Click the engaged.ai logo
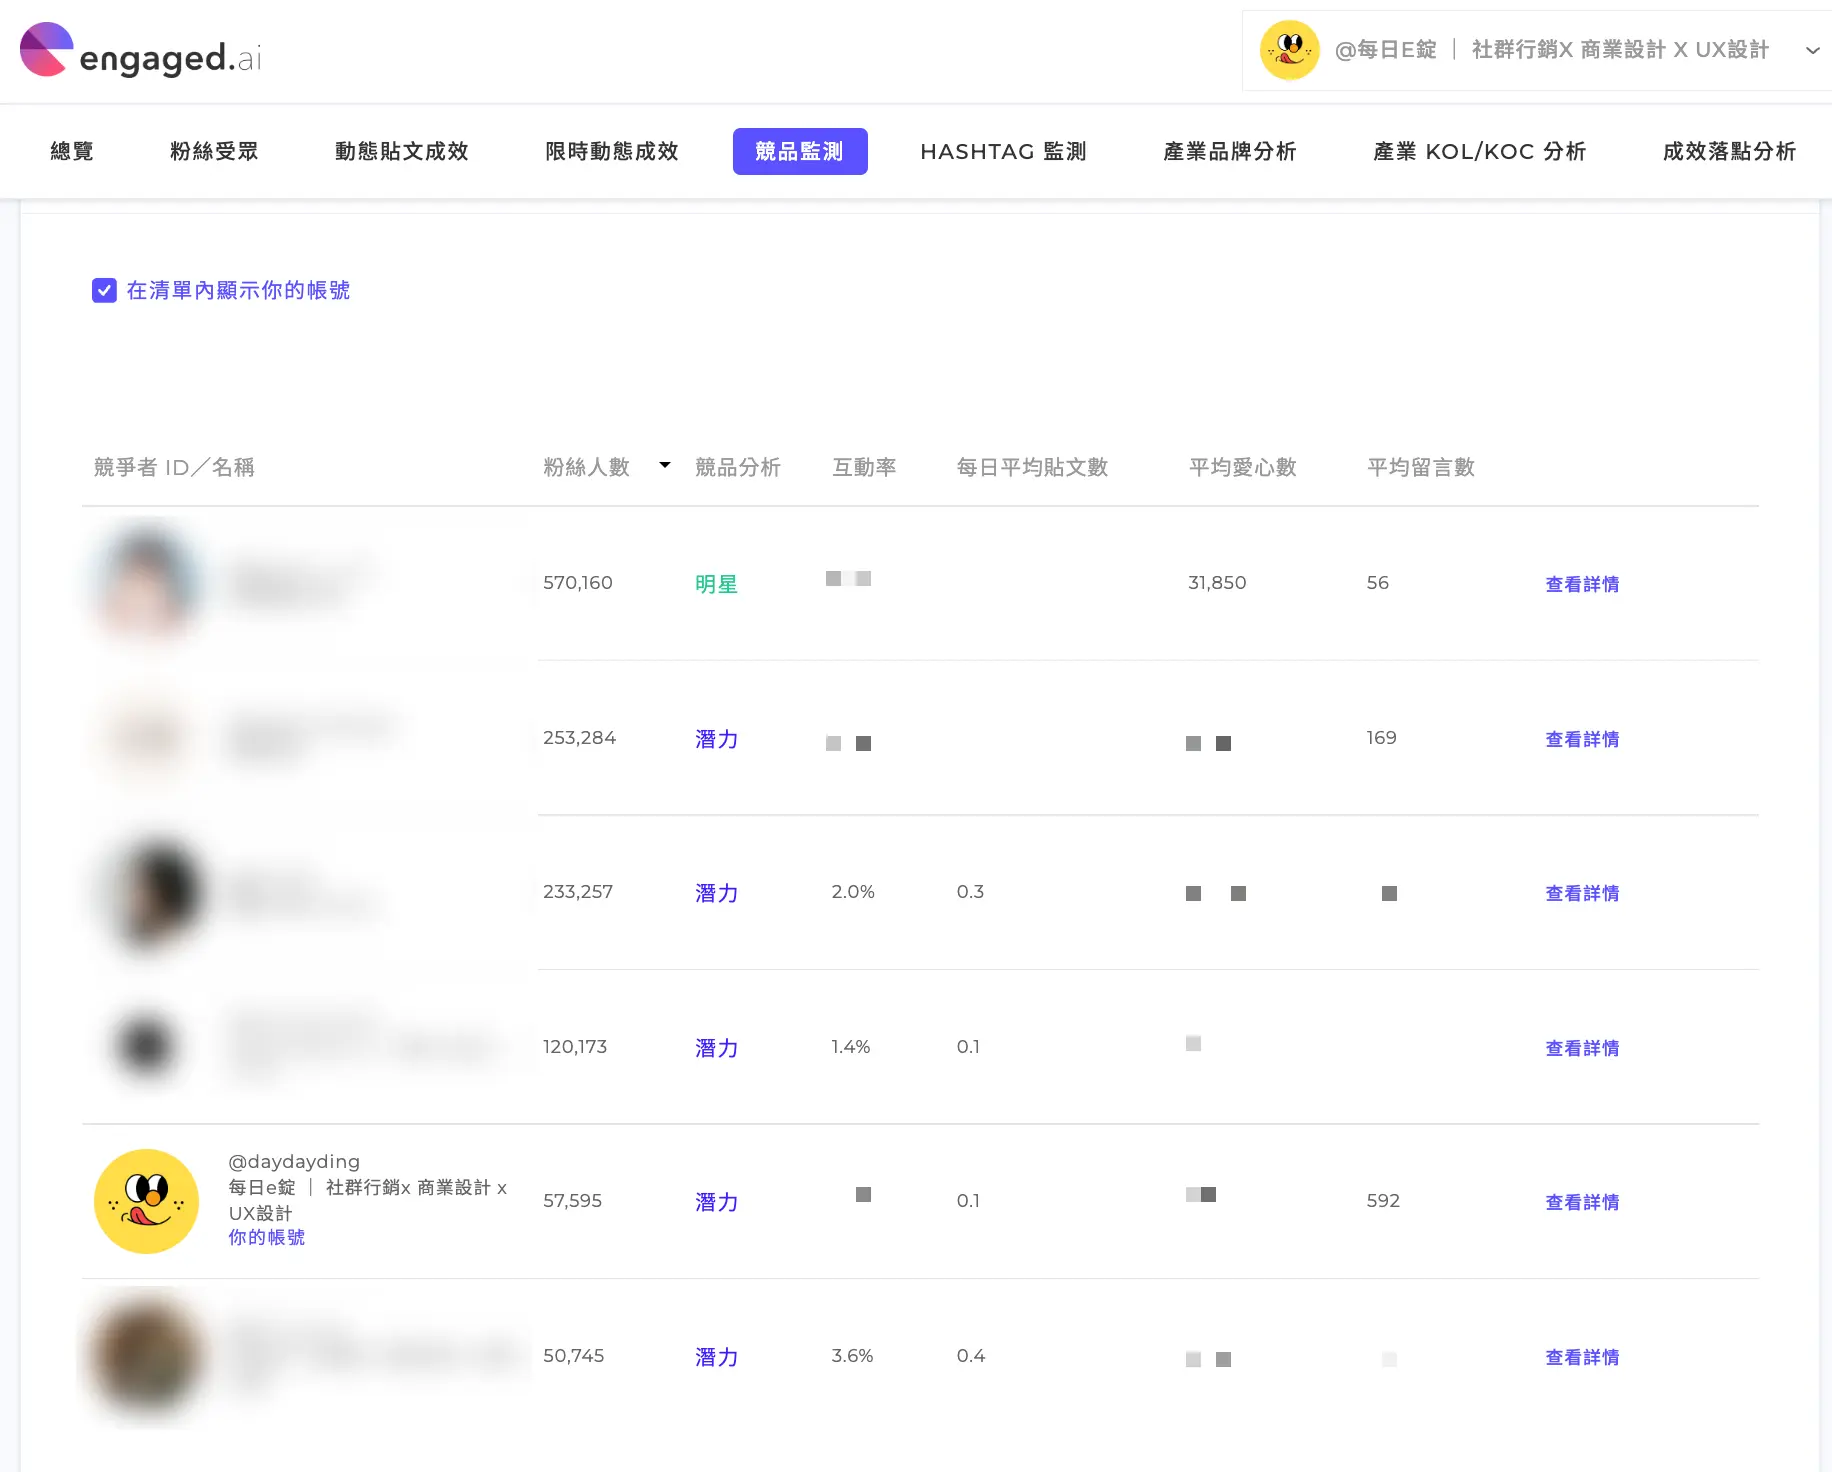 tap(140, 50)
